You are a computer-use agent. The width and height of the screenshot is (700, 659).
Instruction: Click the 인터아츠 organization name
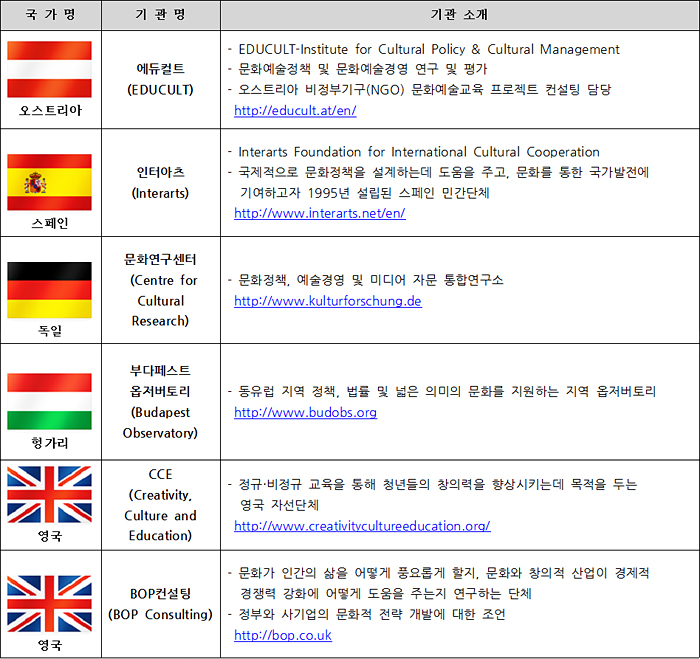tap(161, 172)
